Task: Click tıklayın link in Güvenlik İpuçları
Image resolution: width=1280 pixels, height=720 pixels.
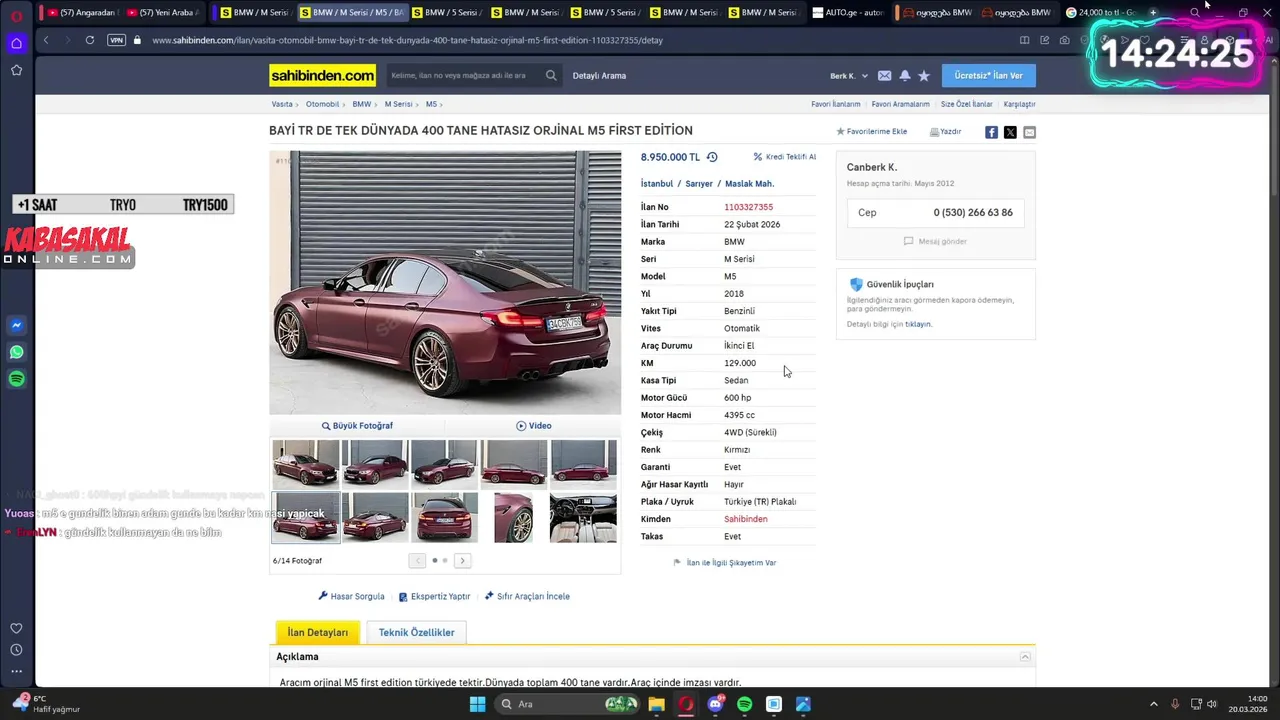Action: pos(918,324)
